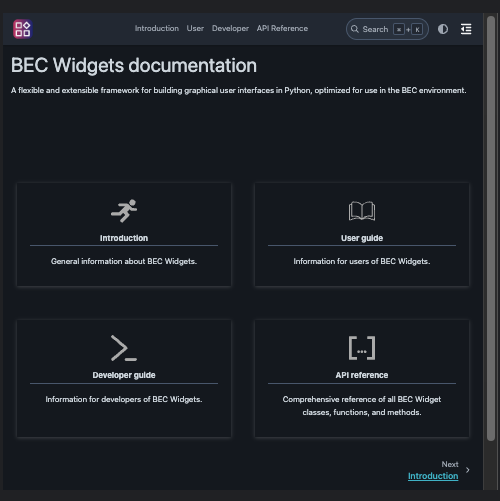This screenshot has width=500, height=501.
Task: Click the Search input field
Action: 387,29
